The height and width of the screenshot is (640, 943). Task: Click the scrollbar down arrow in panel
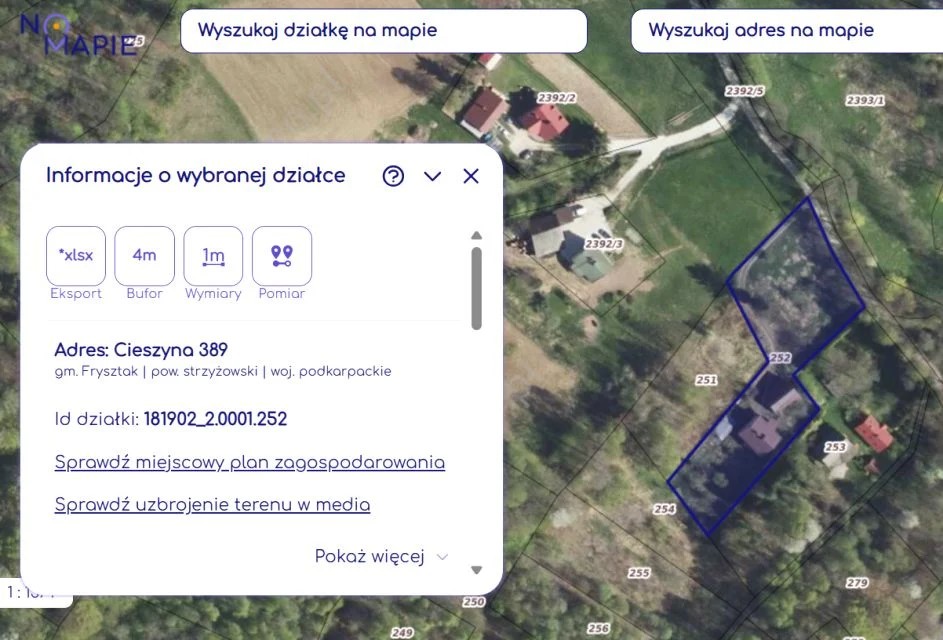tap(476, 570)
